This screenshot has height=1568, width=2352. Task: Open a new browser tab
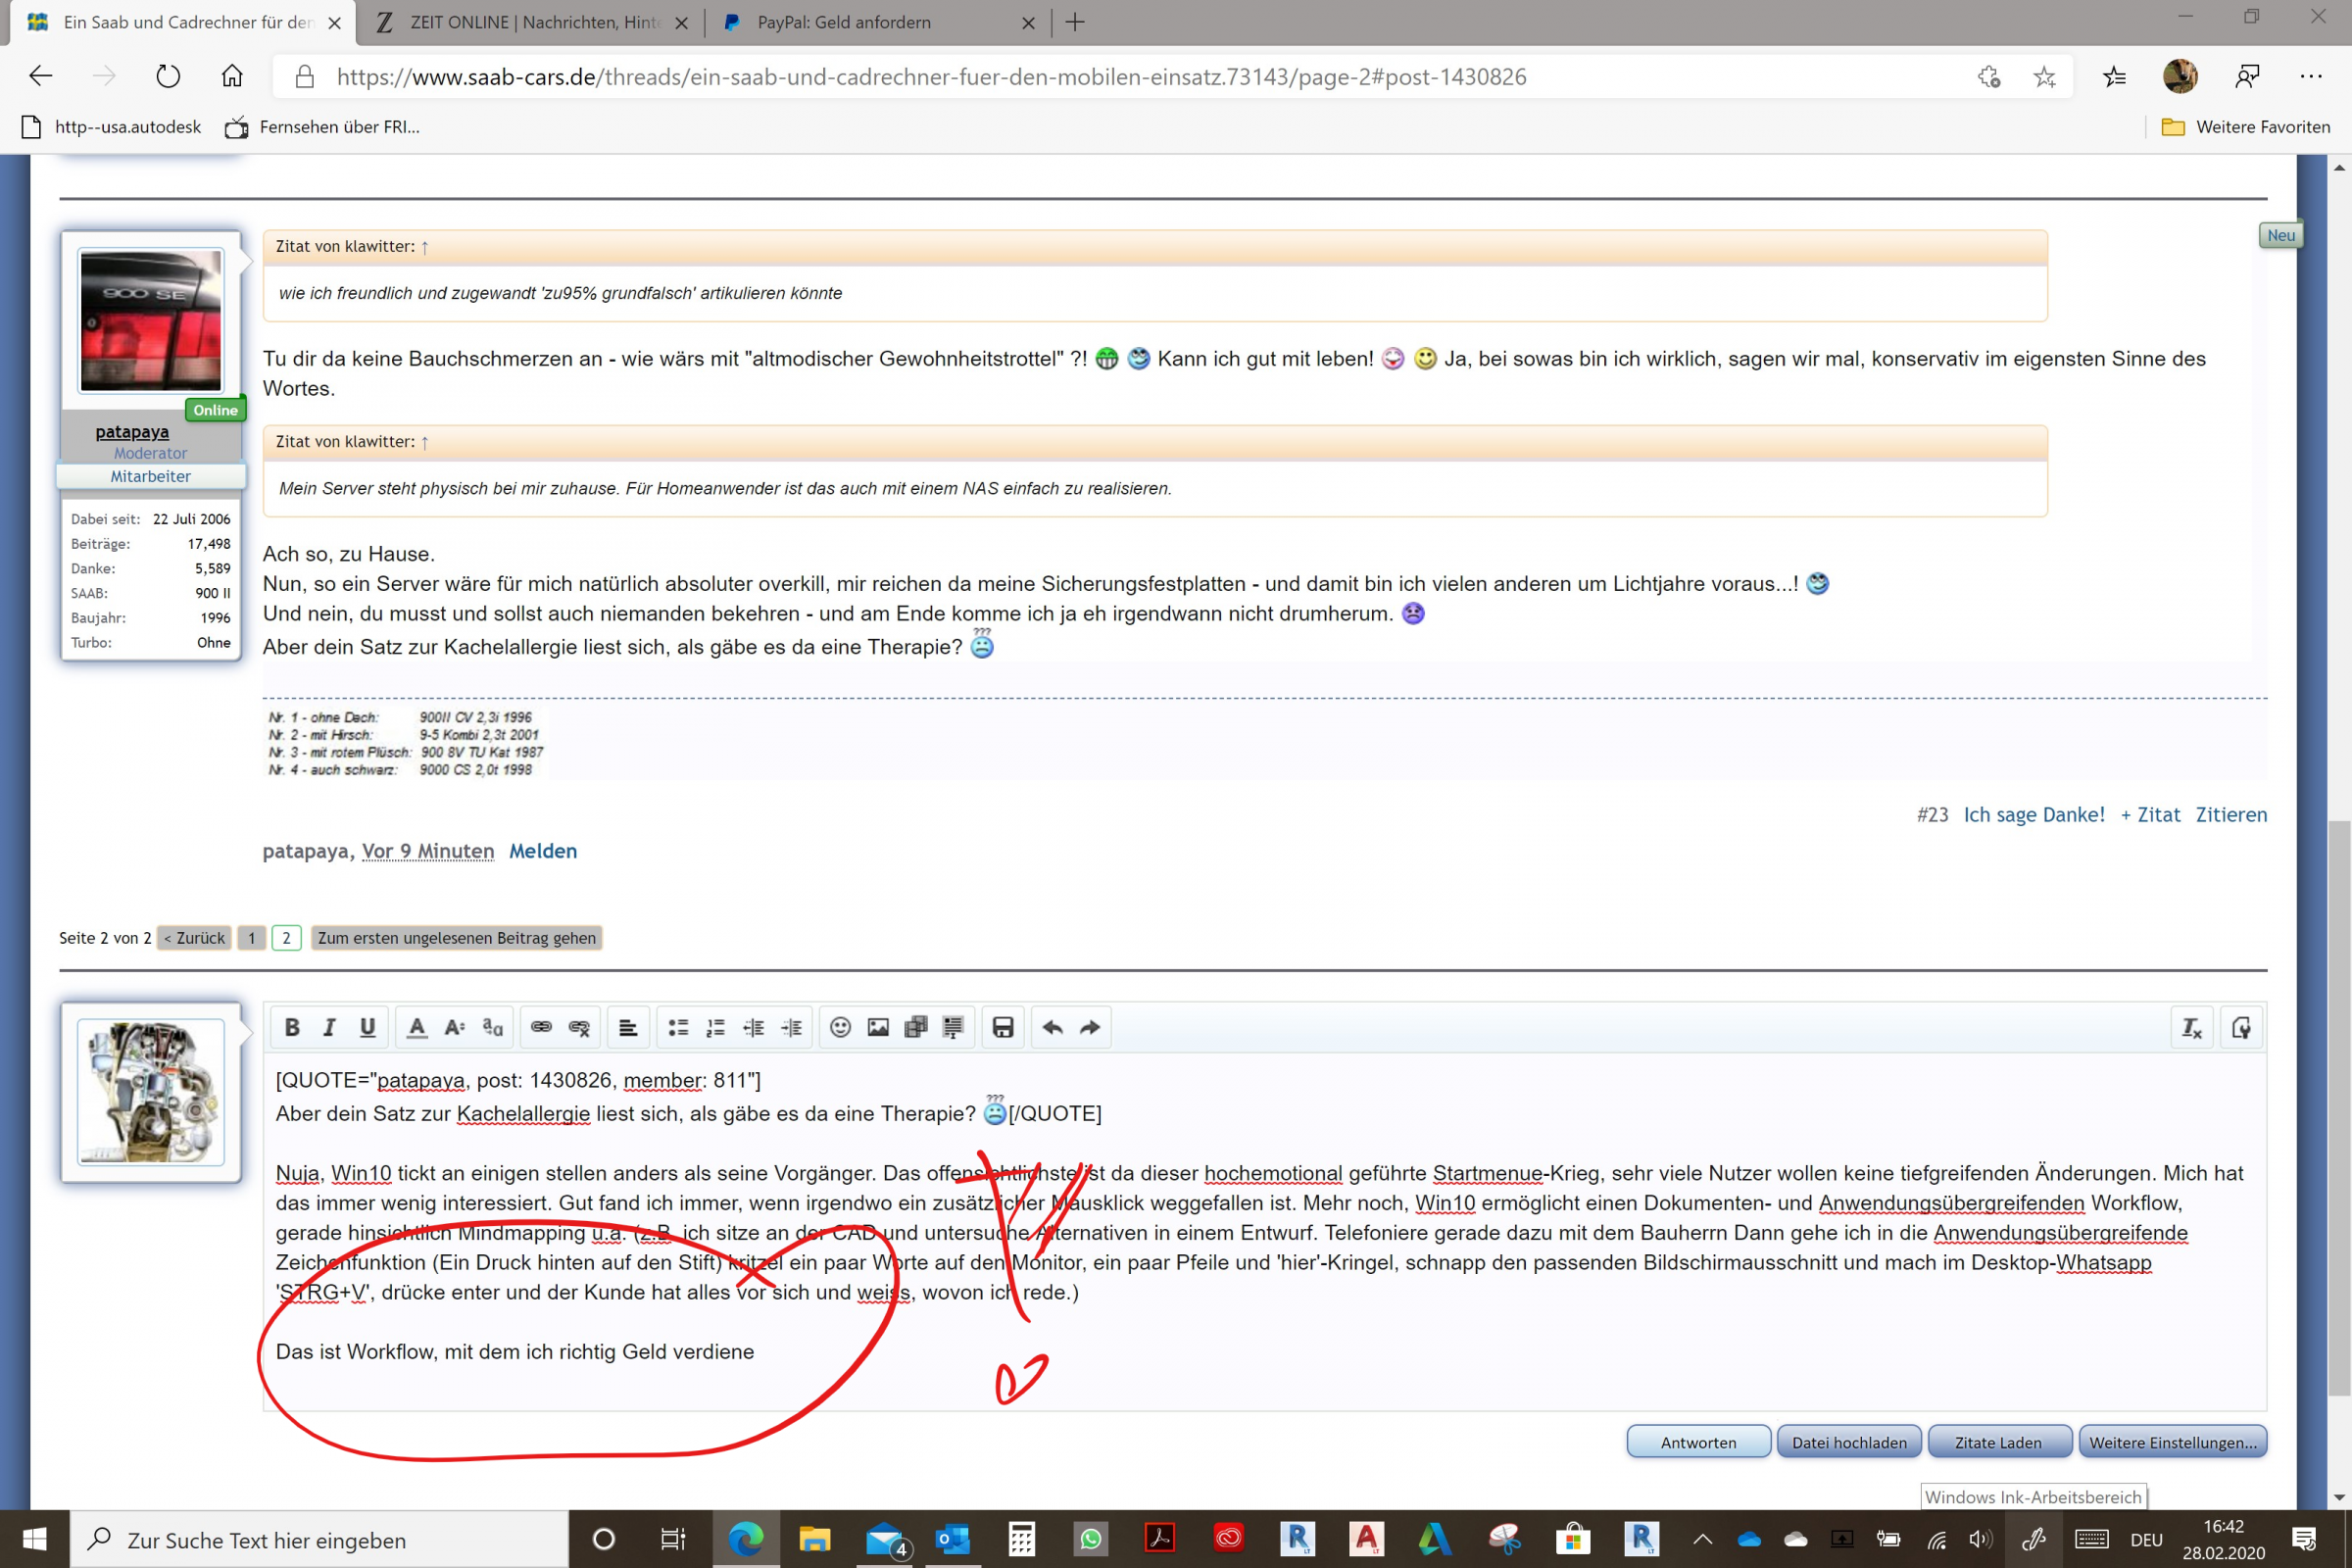(1075, 22)
